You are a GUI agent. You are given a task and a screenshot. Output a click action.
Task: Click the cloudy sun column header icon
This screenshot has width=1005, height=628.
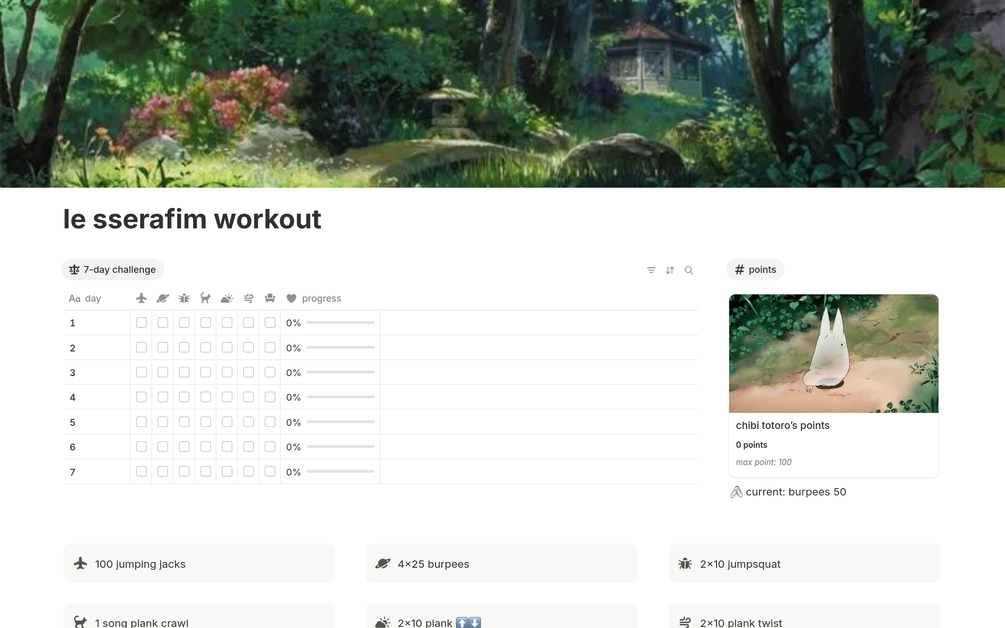coord(227,298)
